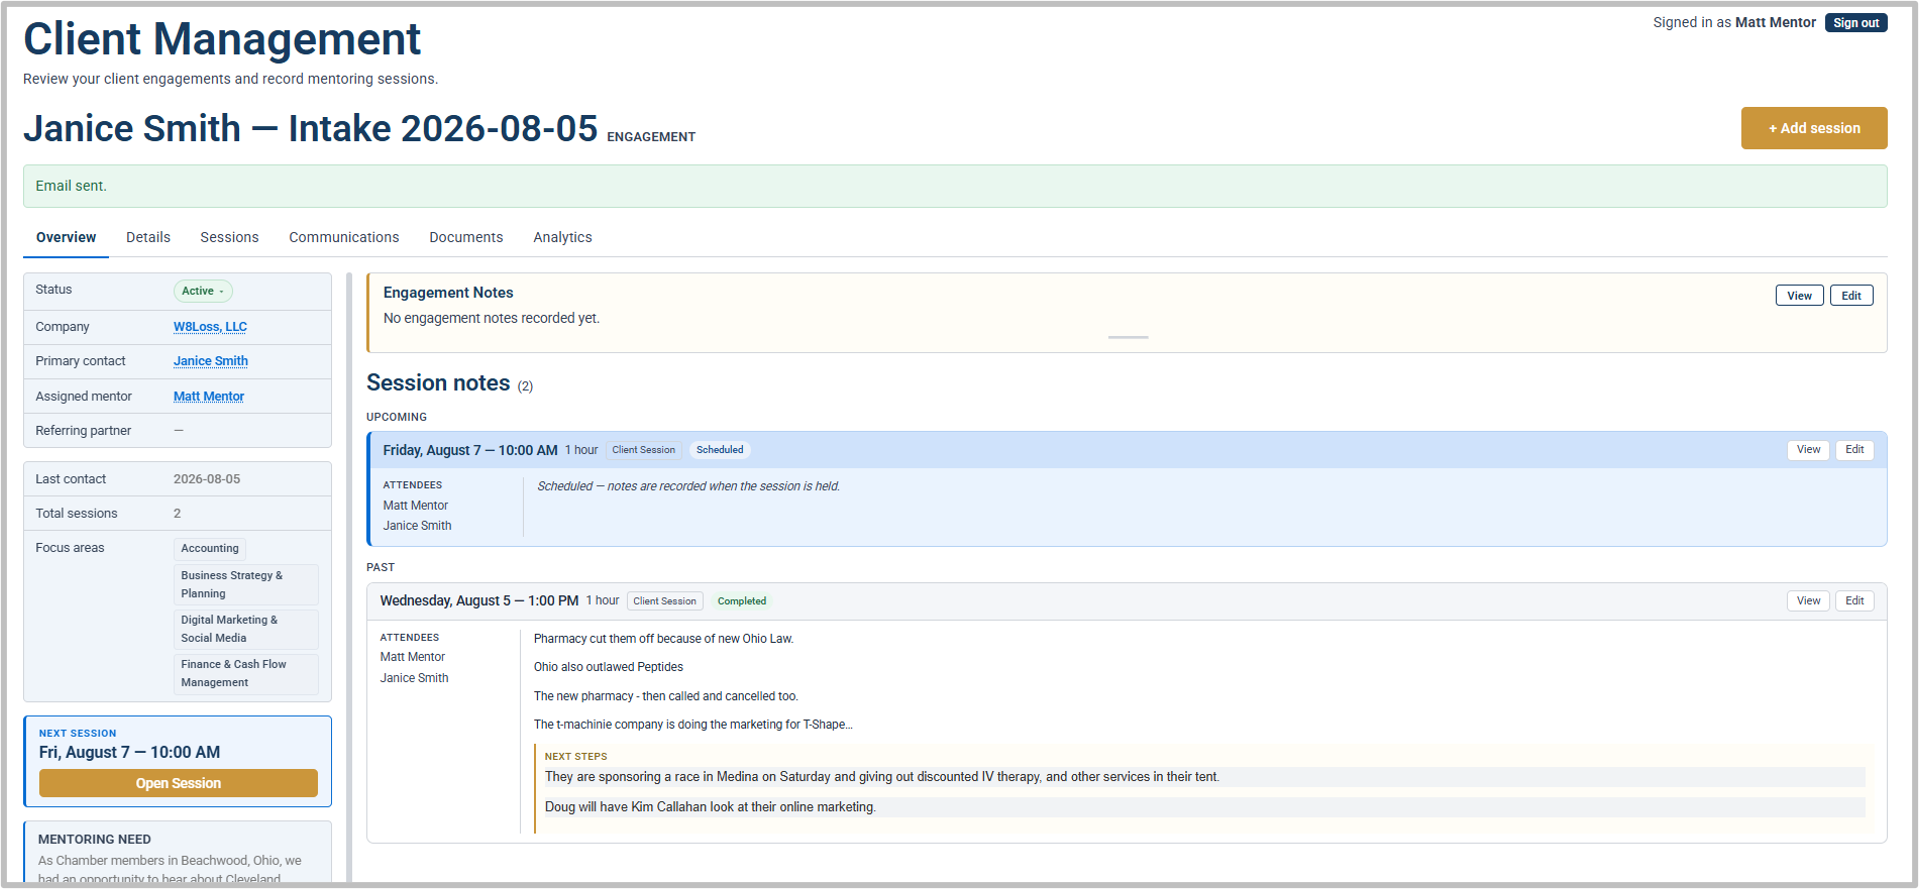Sign out of Matt Mentor account
The width and height of the screenshot is (1919, 889).
[x=1855, y=23]
